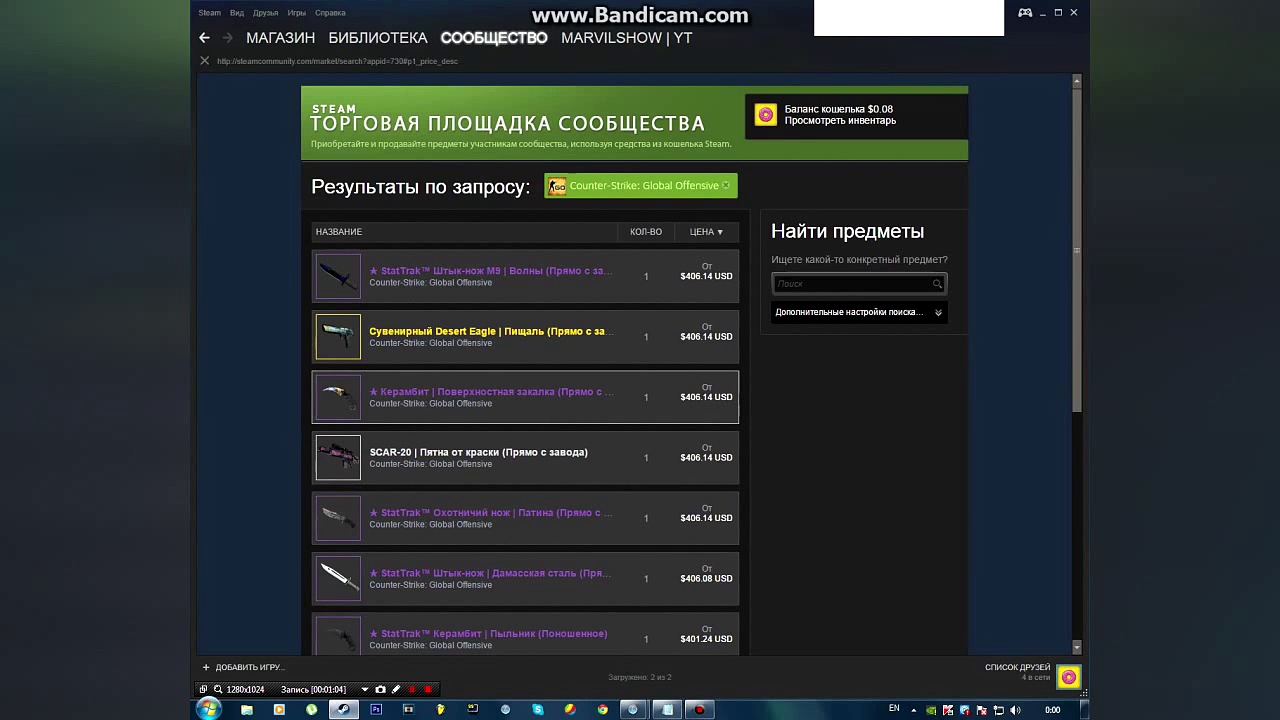Click the Bandicam recorder taskbar icon
Image resolution: width=1280 pixels, height=720 pixels.
pos(699,710)
